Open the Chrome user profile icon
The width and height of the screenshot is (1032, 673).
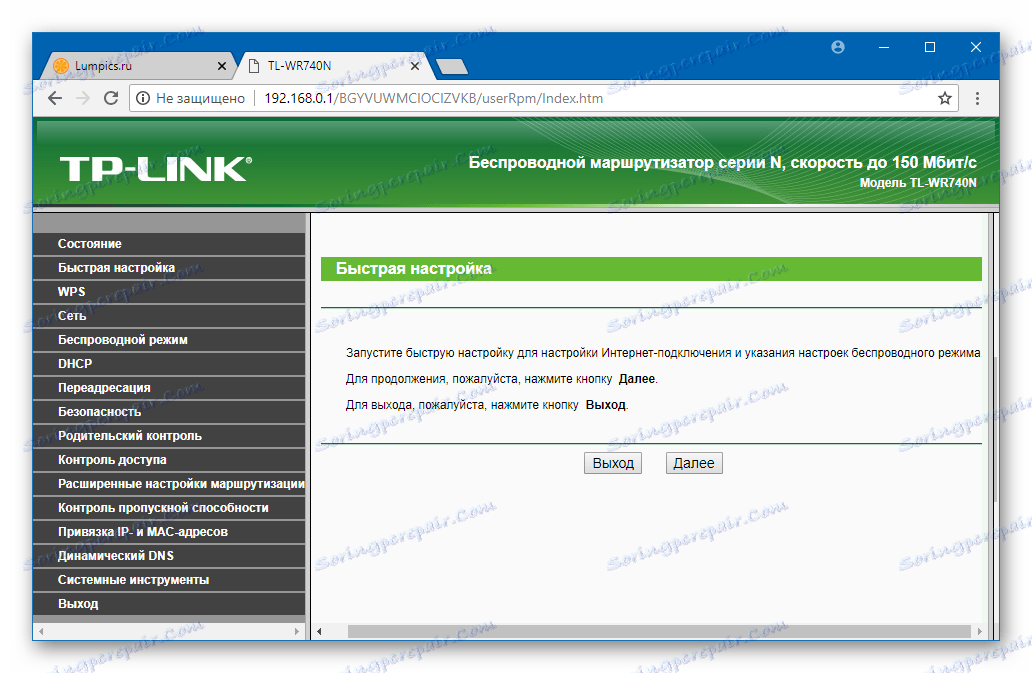838,47
